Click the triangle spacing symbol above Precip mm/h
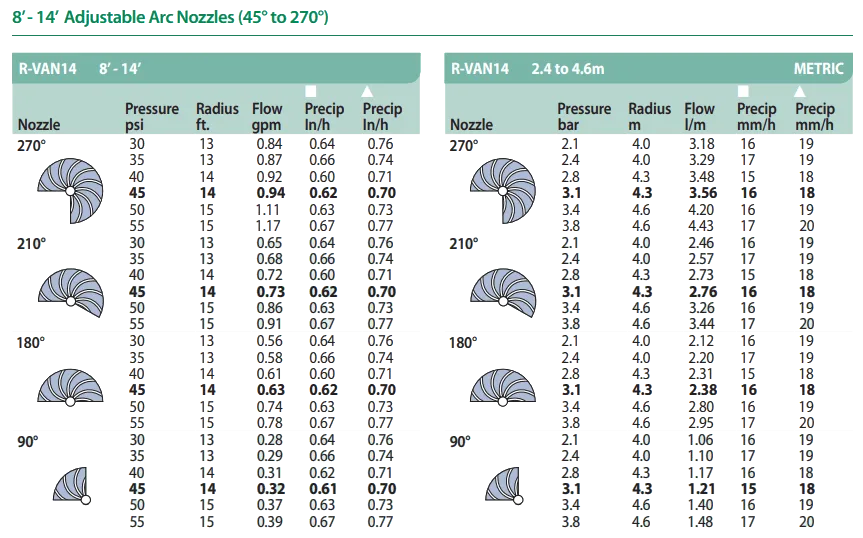The width and height of the screenshot is (863, 538). [800, 91]
